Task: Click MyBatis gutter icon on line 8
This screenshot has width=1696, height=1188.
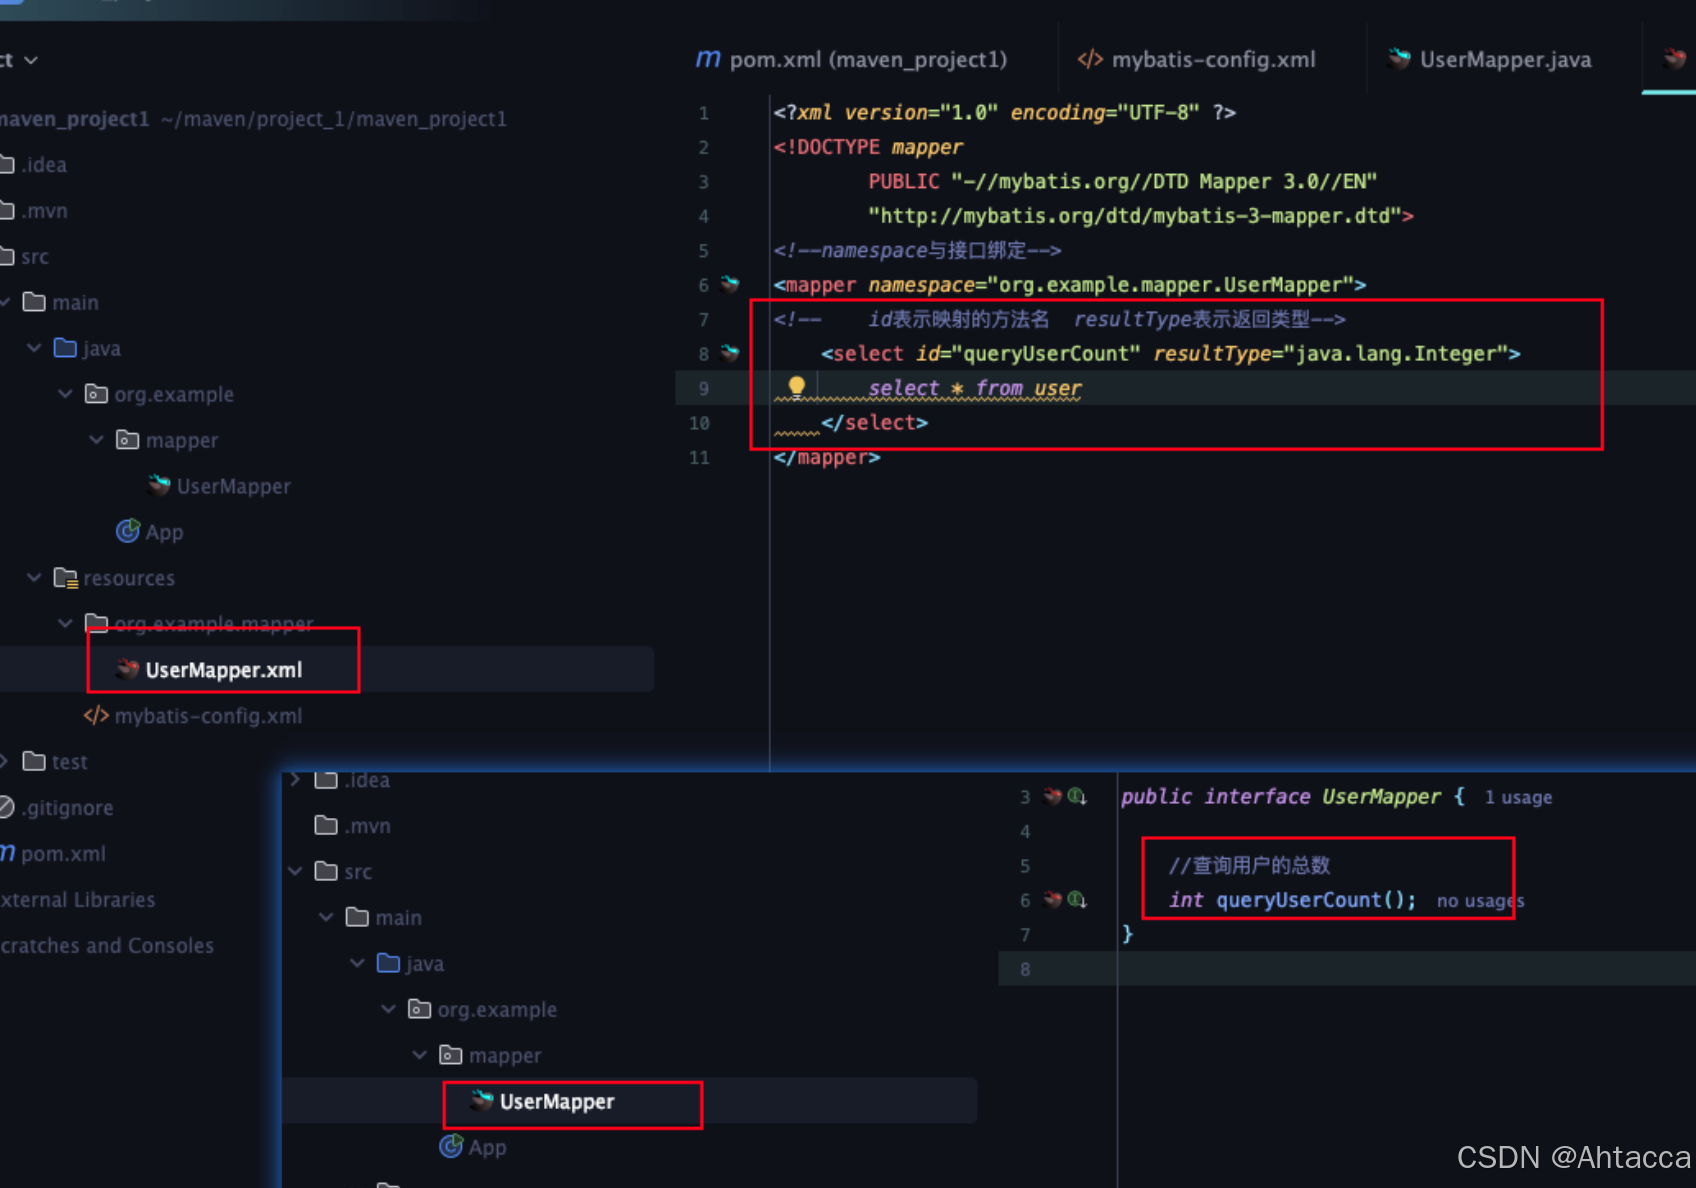Action: pyautogui.click(x=730, y=353)
